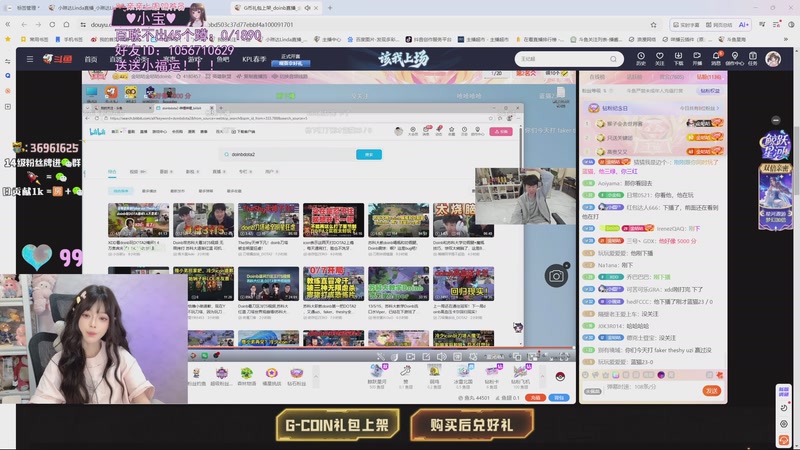Click the browser address bar
This screenshot has height=450, width=800.
click(x=367, y=24)
